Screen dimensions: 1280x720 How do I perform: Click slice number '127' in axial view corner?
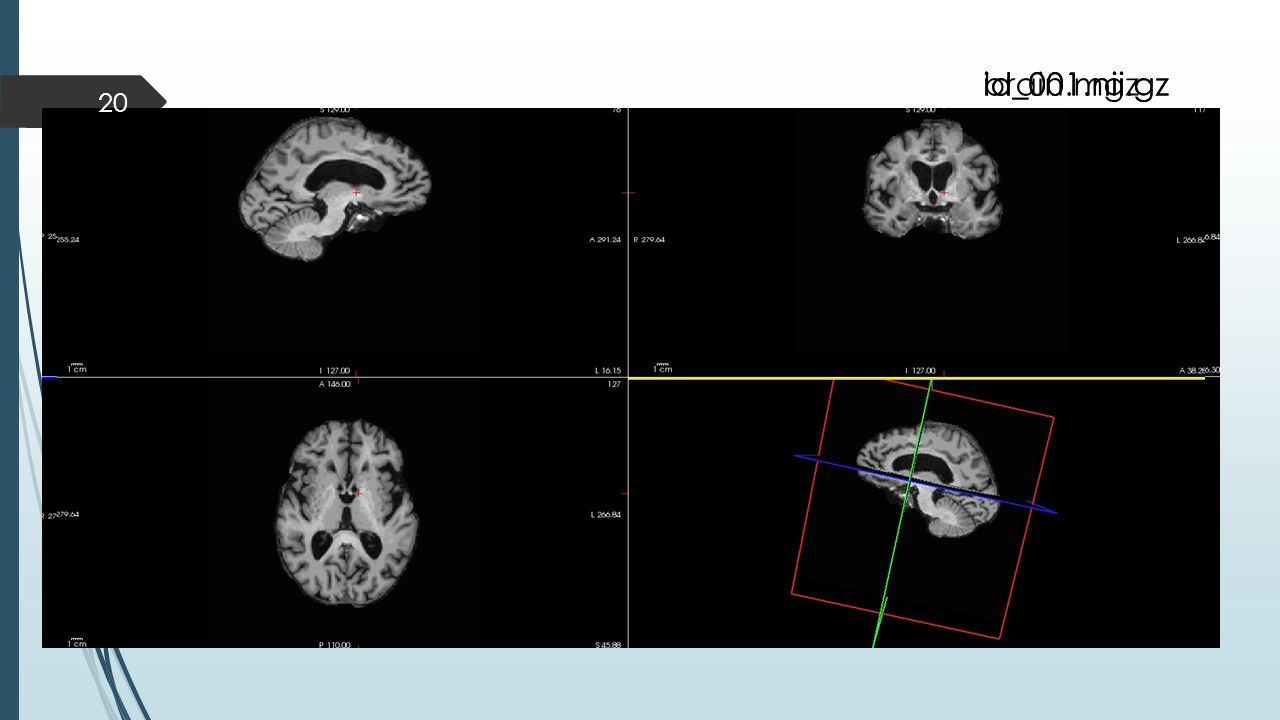pos(613,384)
